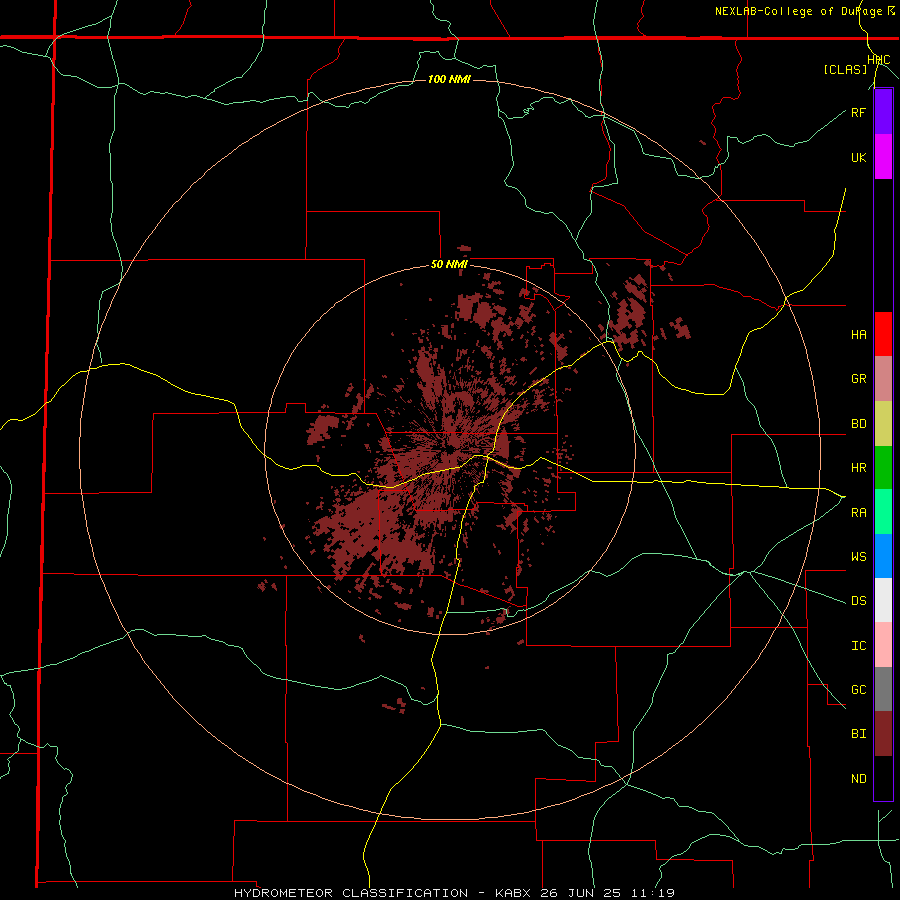Image resolution: width=900 pixels, height=900 pixels.
Task: Click the WS legend label
Action: [858, 557]
